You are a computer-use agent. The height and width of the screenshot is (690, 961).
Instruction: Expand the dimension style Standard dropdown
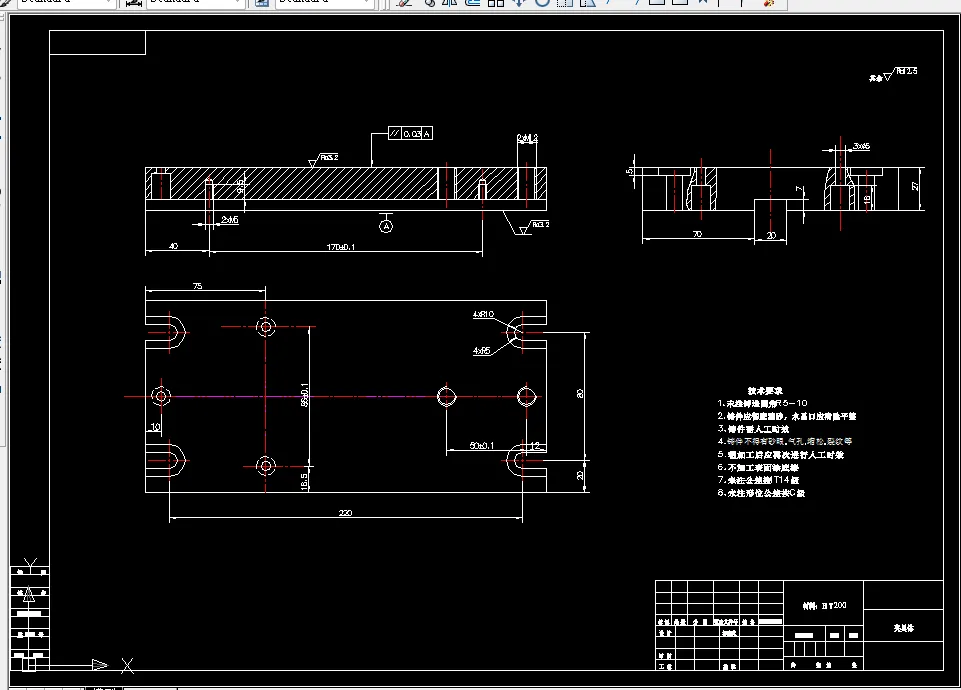tap(195, 2)
